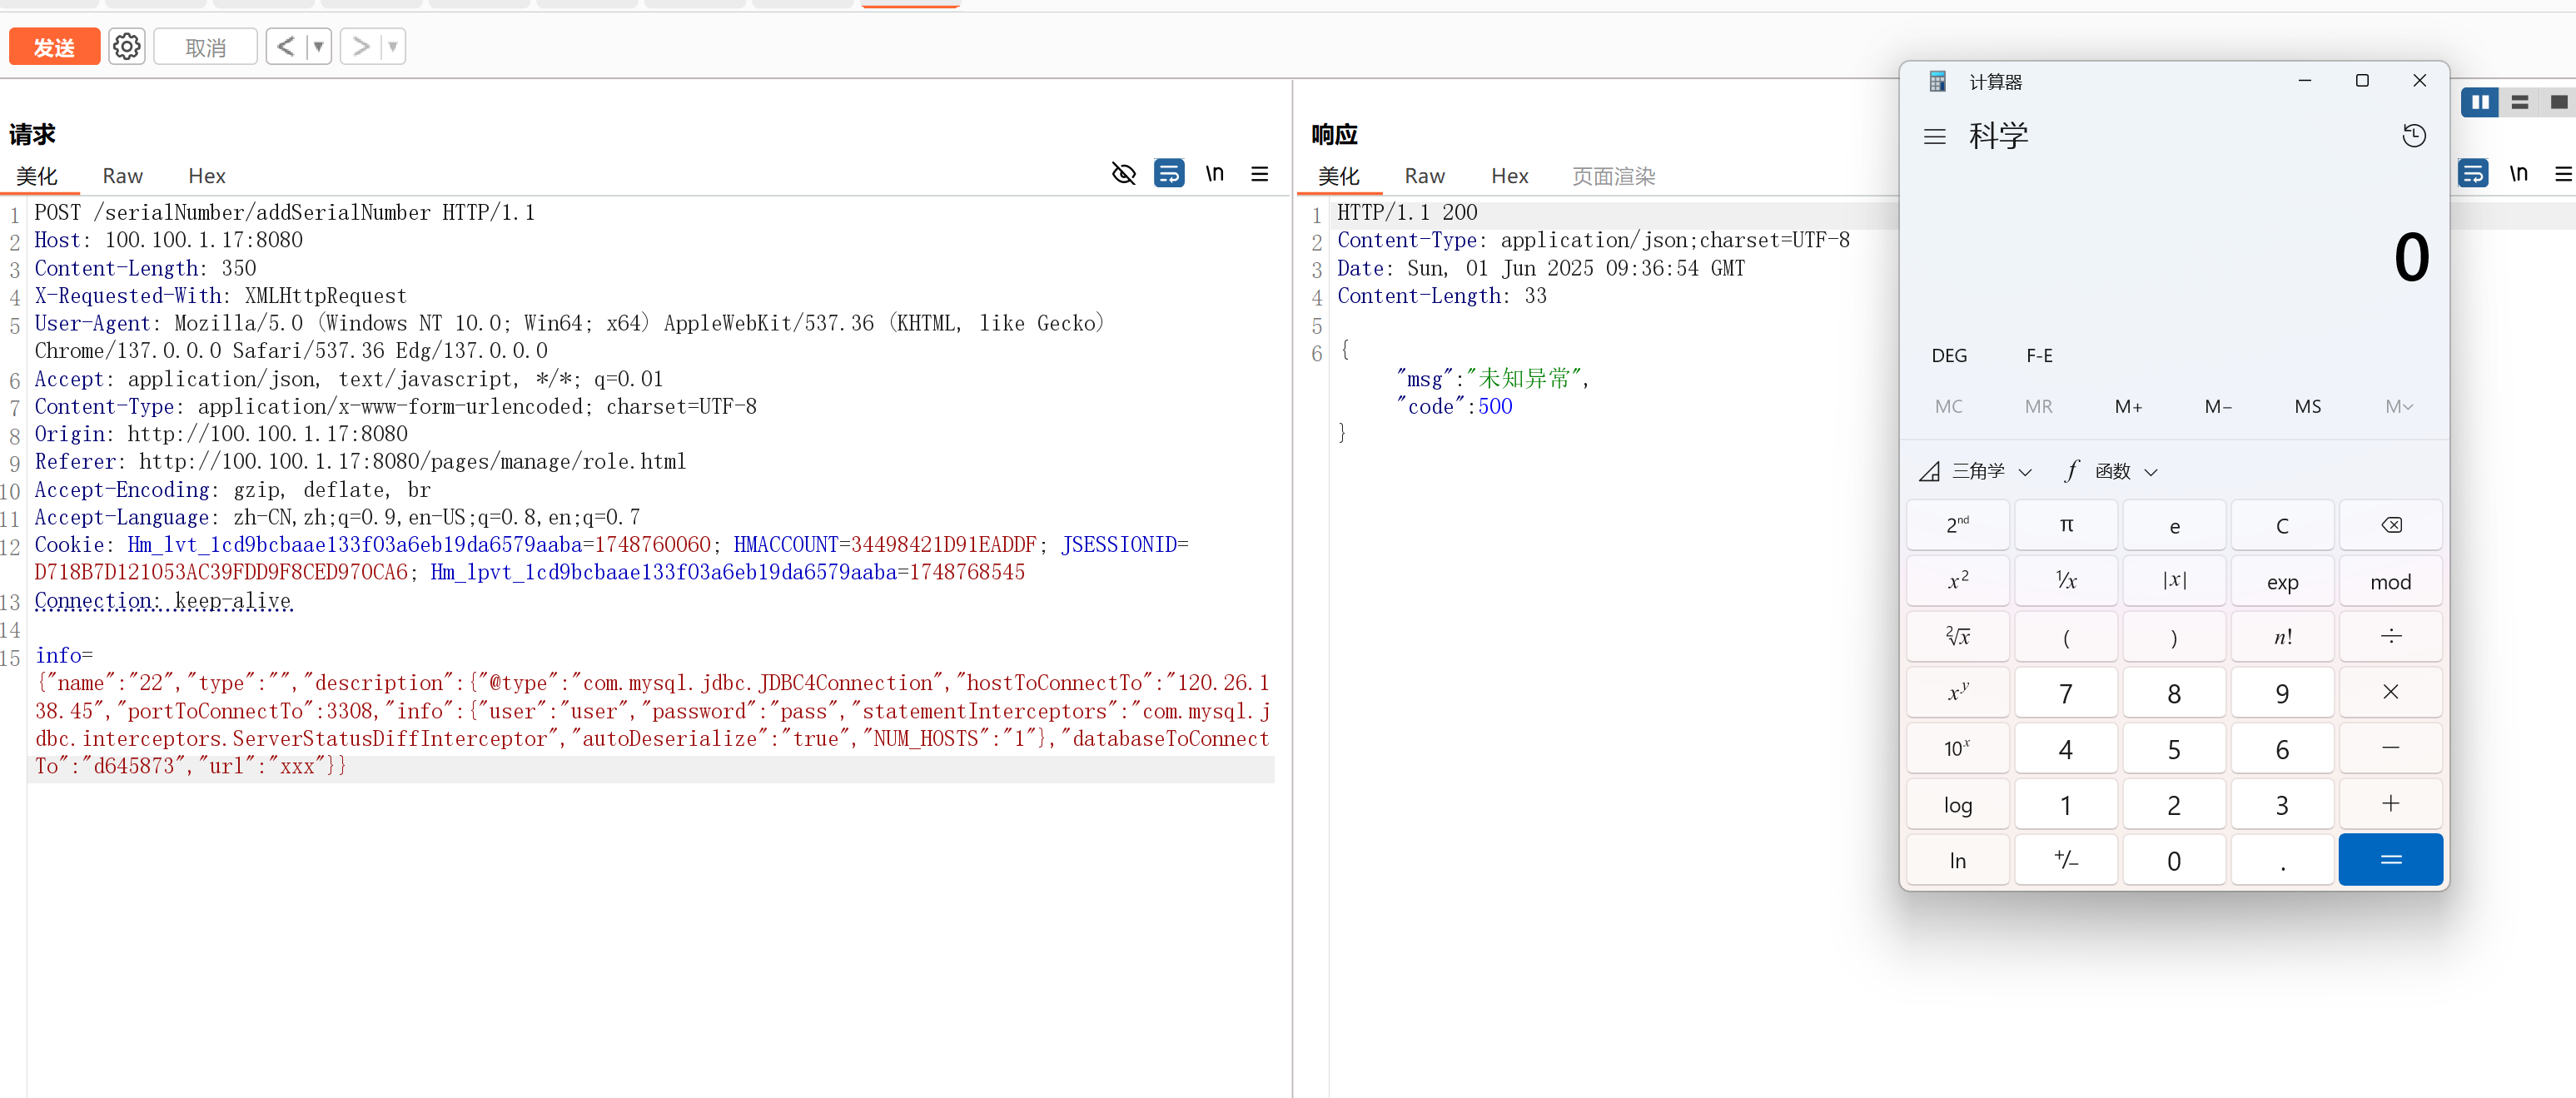This screenshot has height=1098, width=2576.
Task: Click the addition operator key
Action: (x=2391, y=805)
